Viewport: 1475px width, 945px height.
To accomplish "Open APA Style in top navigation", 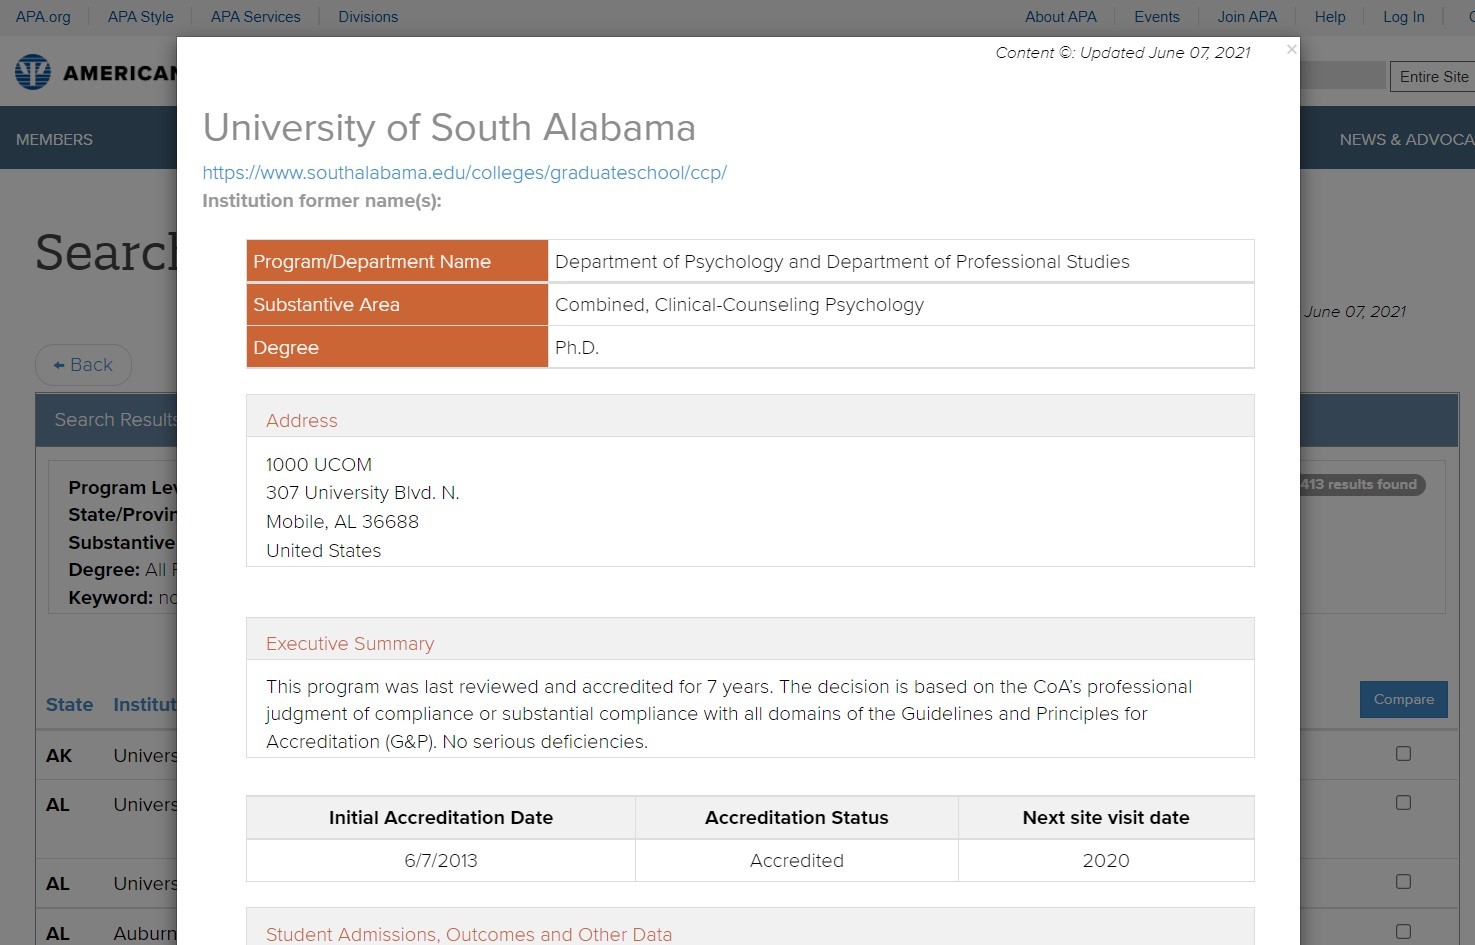I will (x=140, y=17).
